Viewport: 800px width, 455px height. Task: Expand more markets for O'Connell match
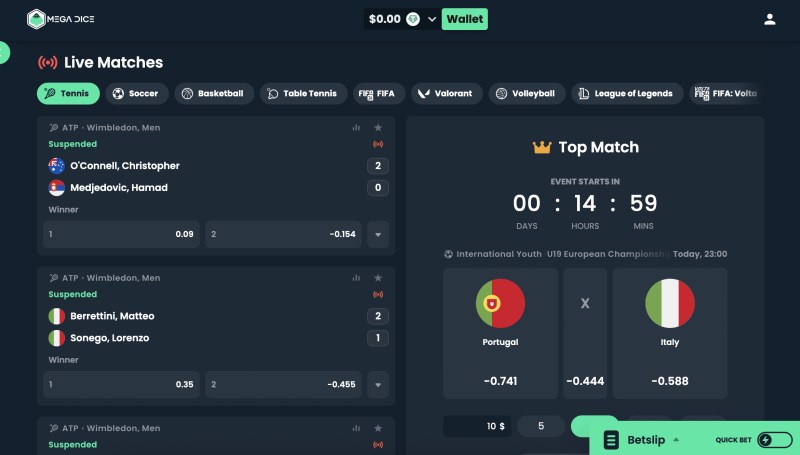click(378, 235)
